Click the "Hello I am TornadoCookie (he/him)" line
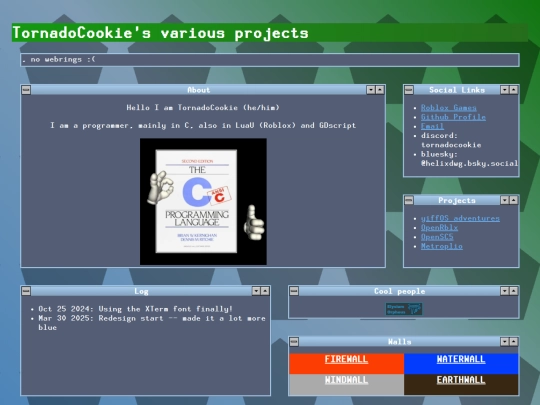This screenshot has height=405, width=540. 203,107
